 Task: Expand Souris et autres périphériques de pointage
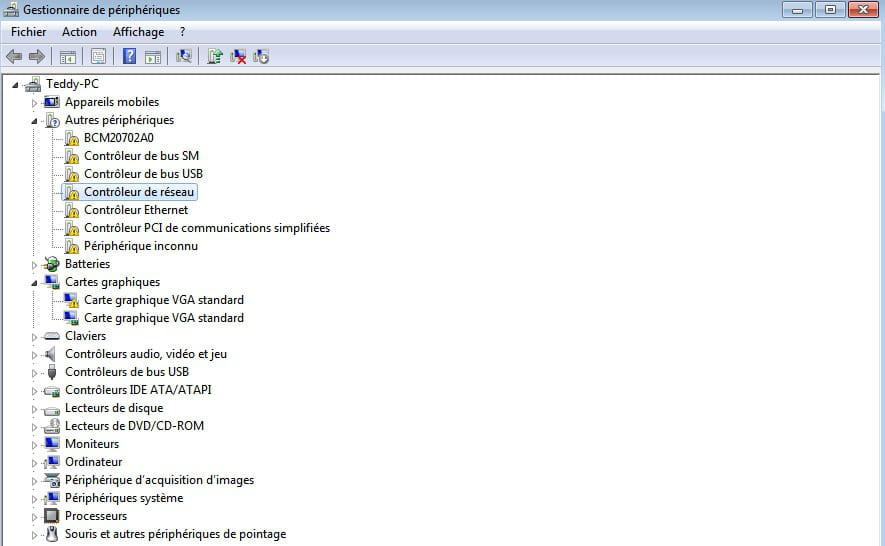(34, 535)
